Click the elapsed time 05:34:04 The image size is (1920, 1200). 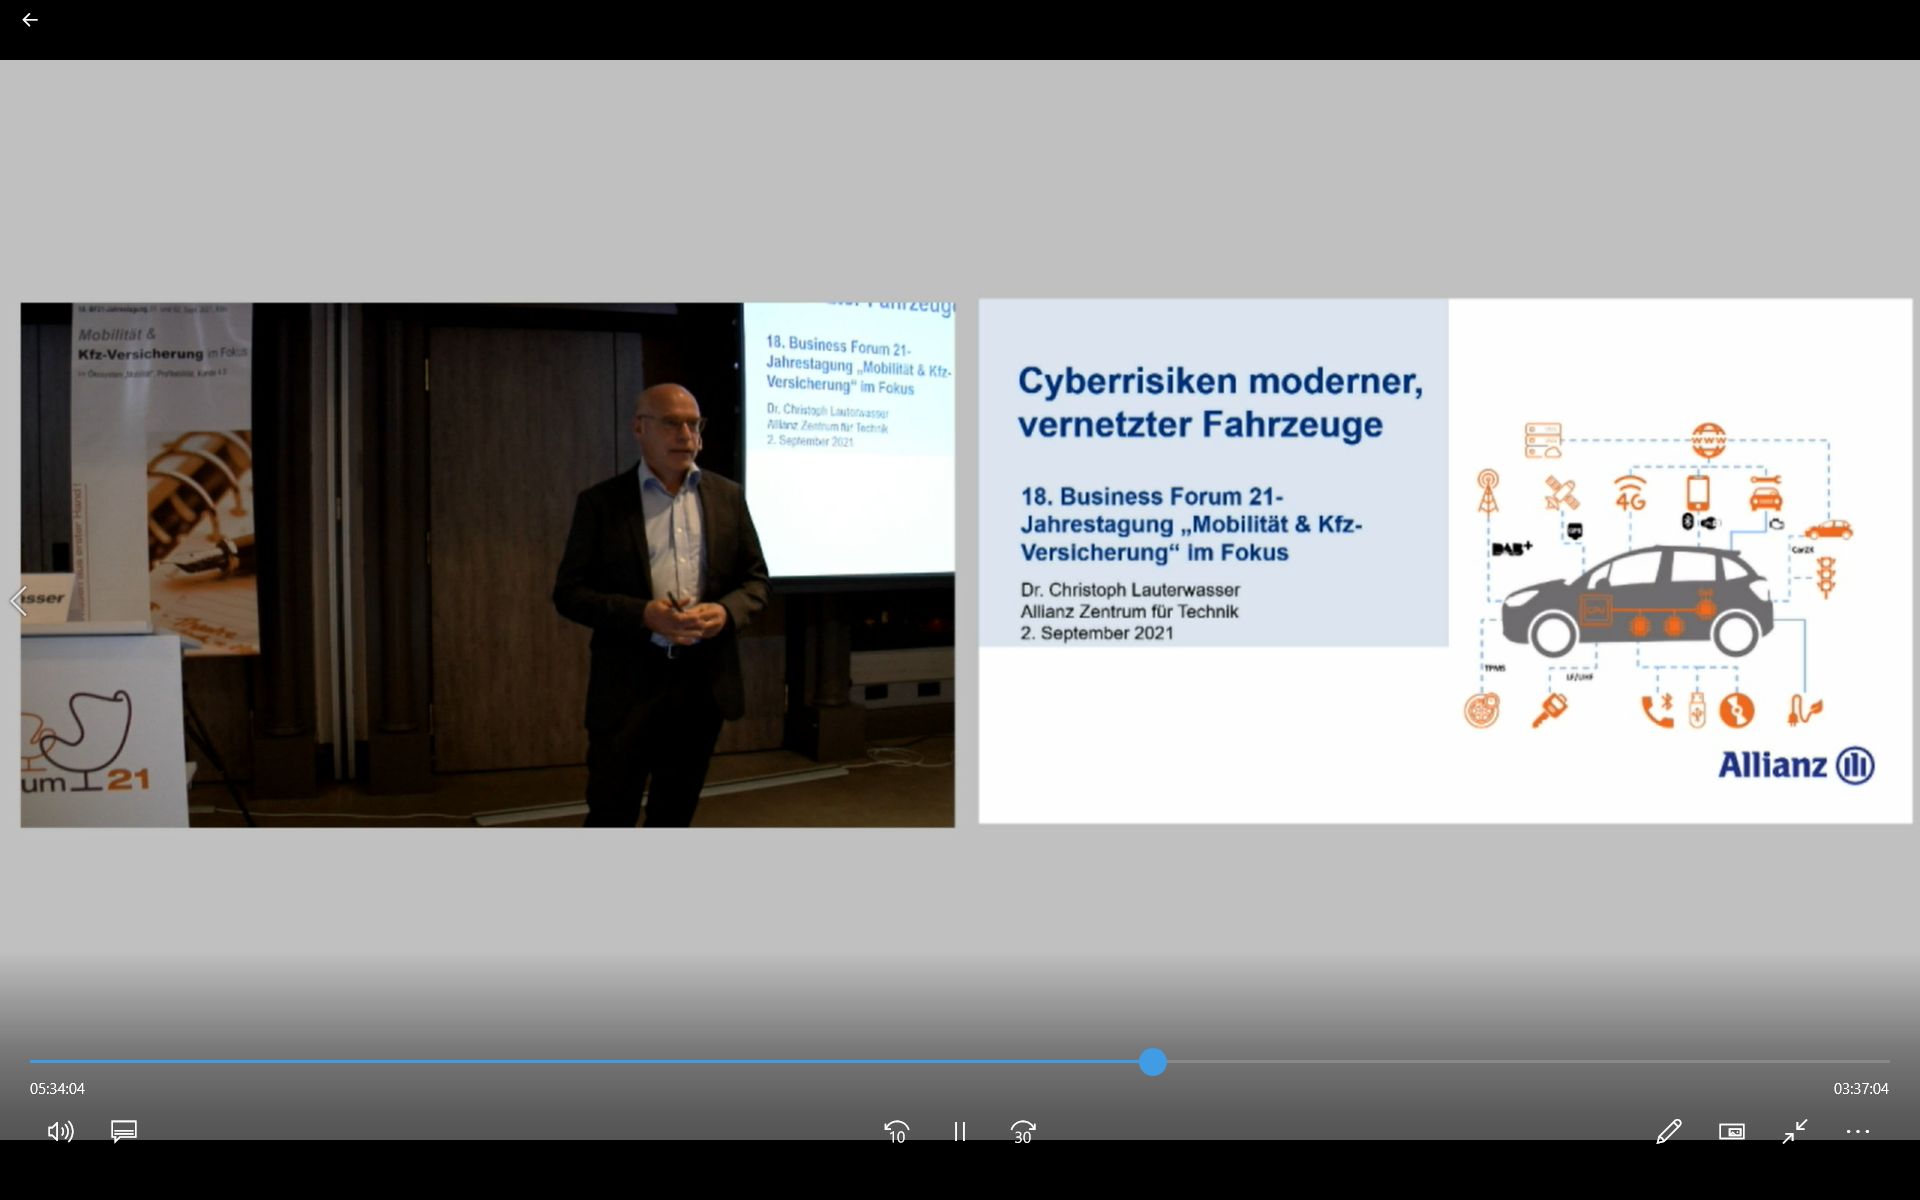tap(57, 1088)
